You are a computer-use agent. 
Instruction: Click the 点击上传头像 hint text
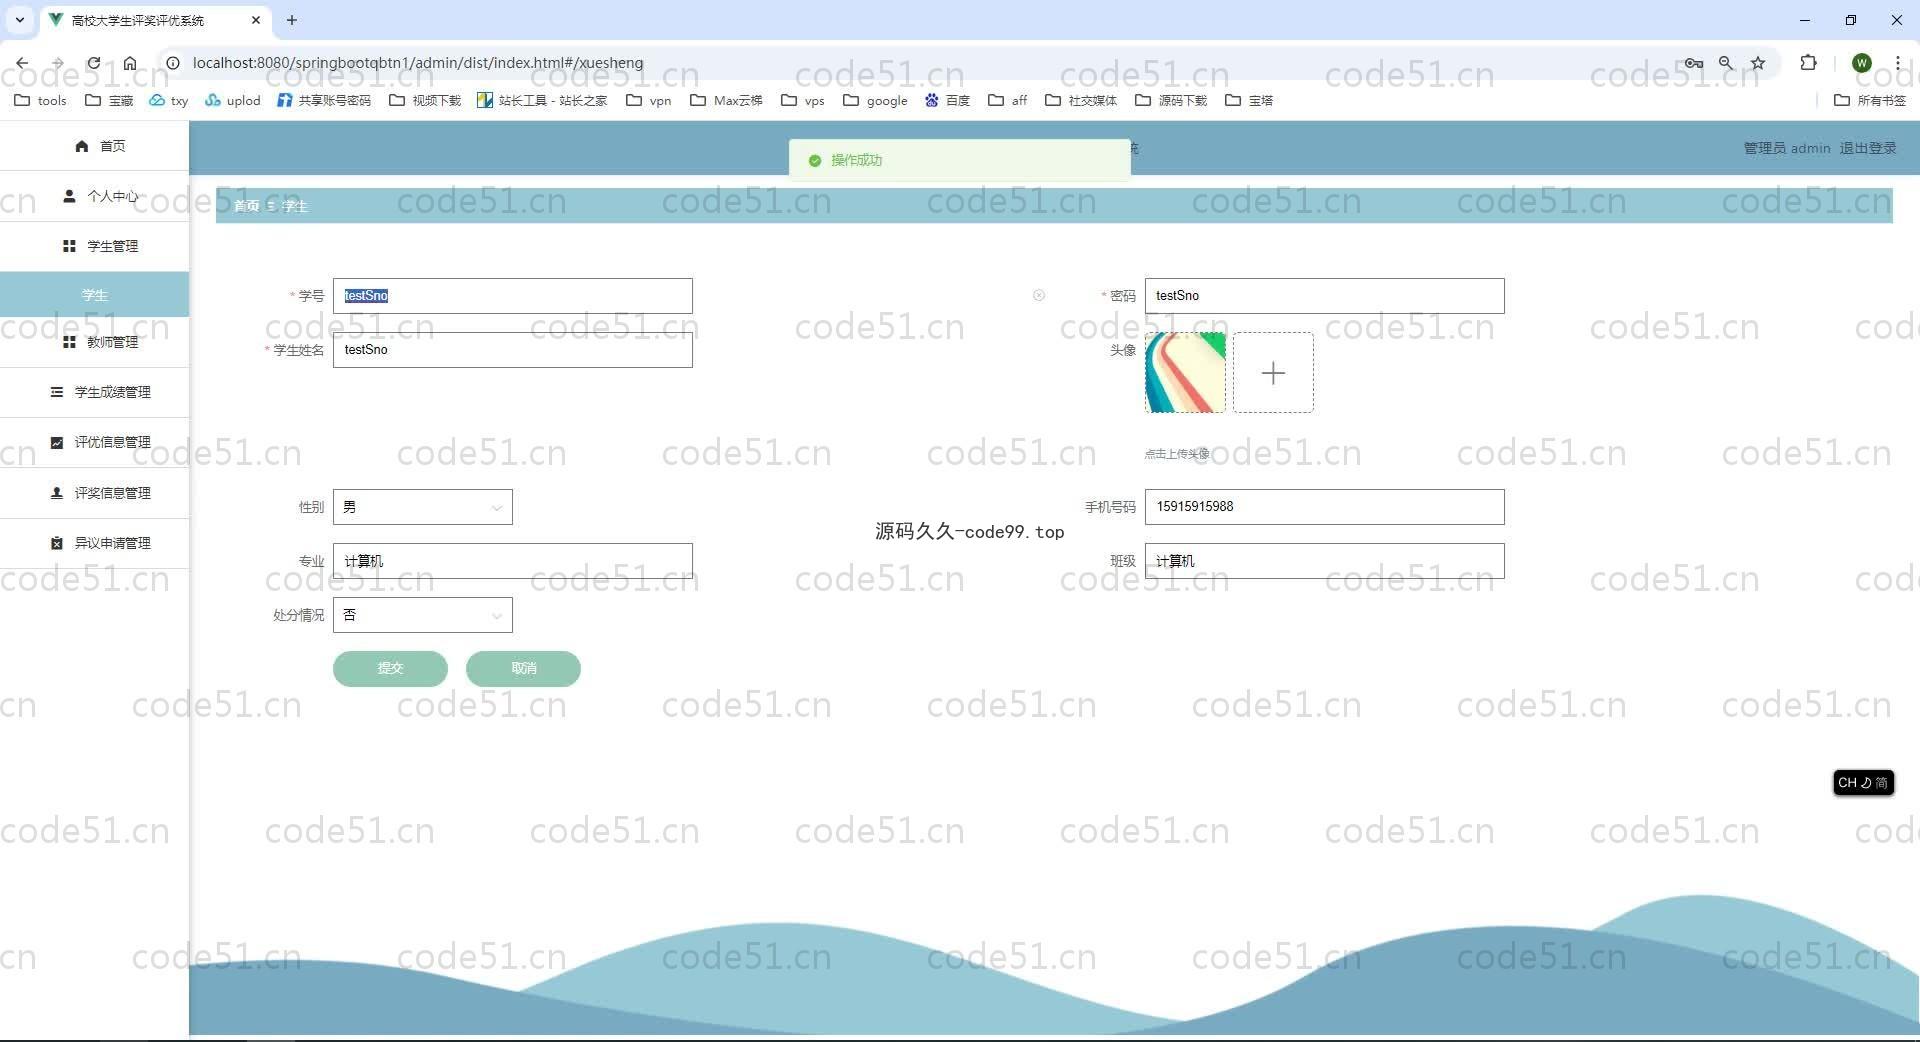pos(1177,454)
